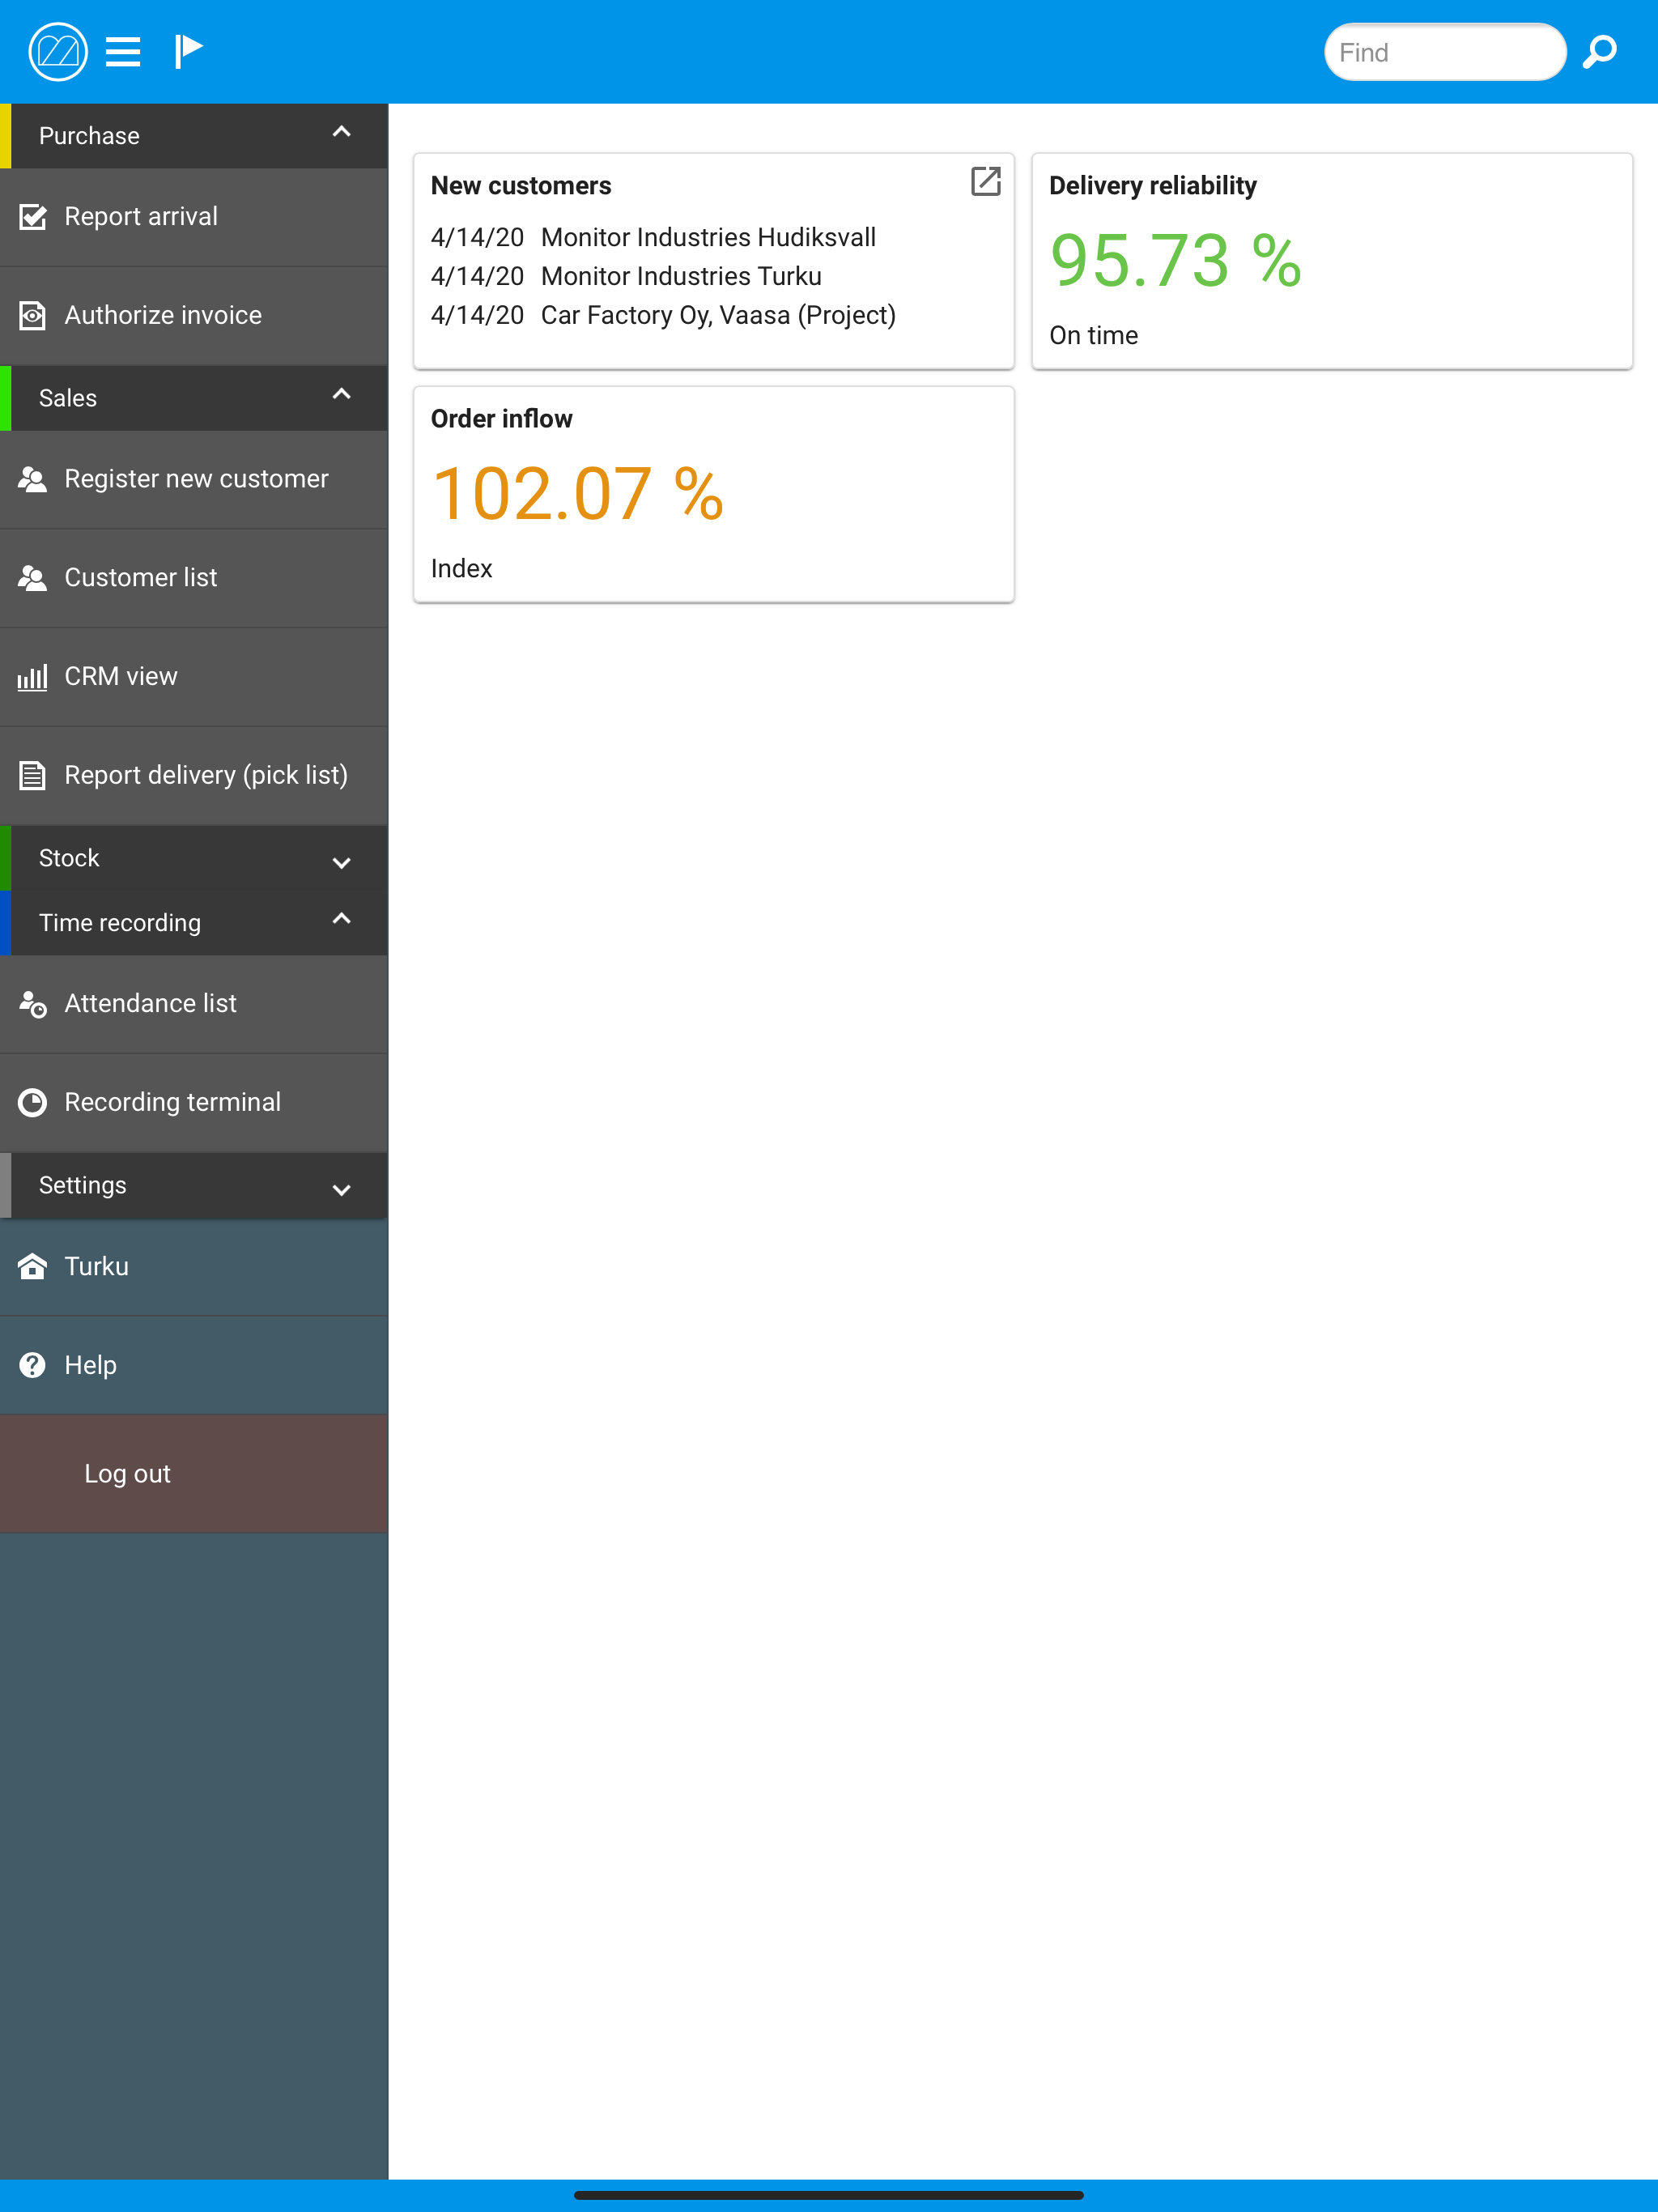Click the Turku house icon
1658x2212 pixels.
coord(33,1267)
